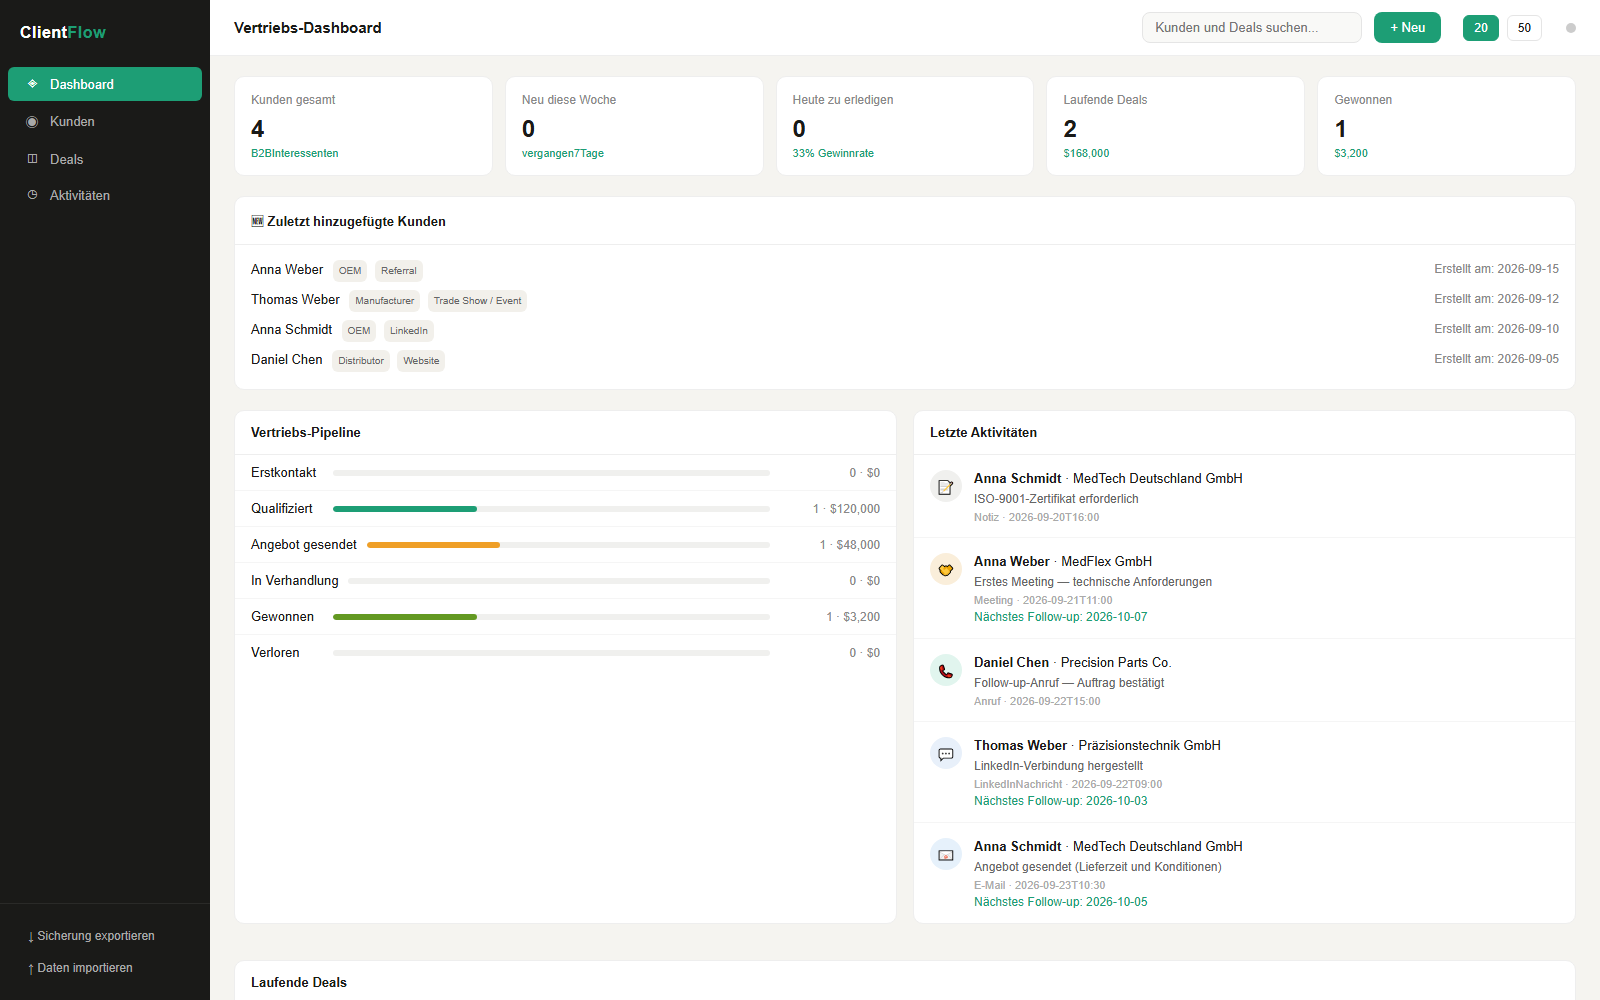Click the message bubble icon for Thomas Weber
Screen dimensions: 1600x1000
[x=946, y=754]
